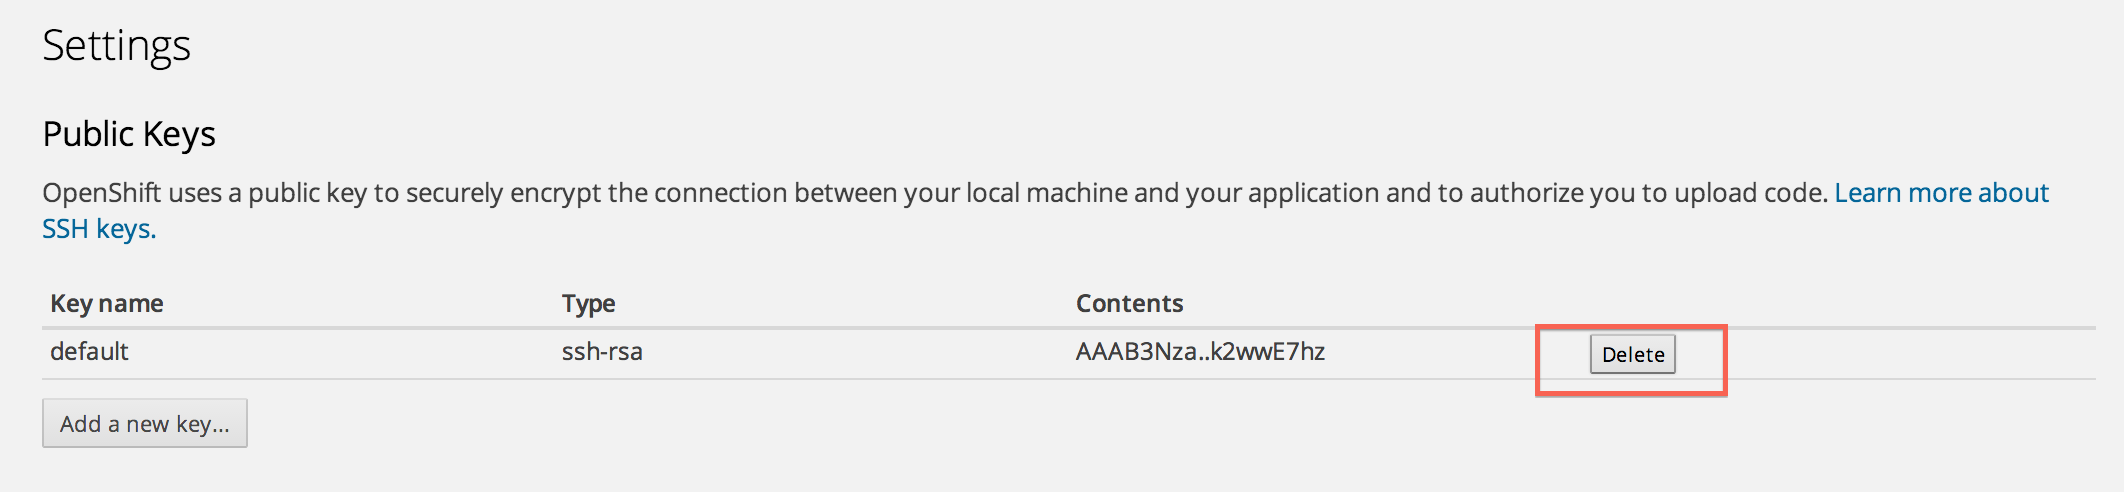Click the Delete button for default key
The width and height of the screenshot is (2124, 492).
coord(1632,355)
